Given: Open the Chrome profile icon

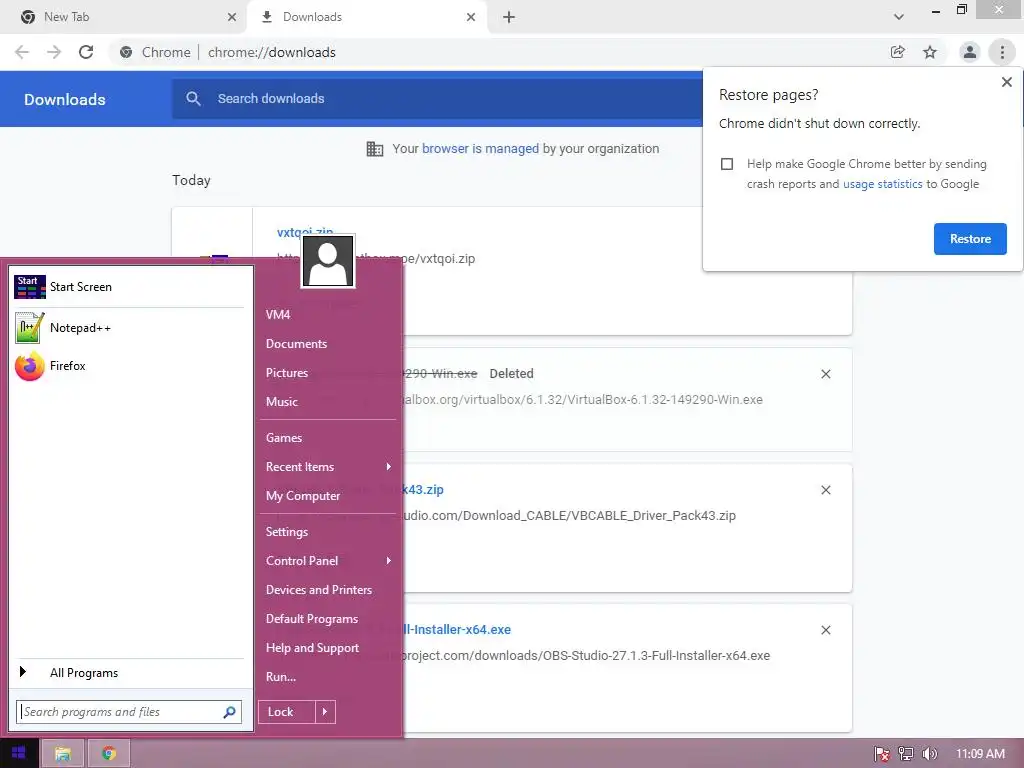Looking at the screenshot, I should pos(970,52).
